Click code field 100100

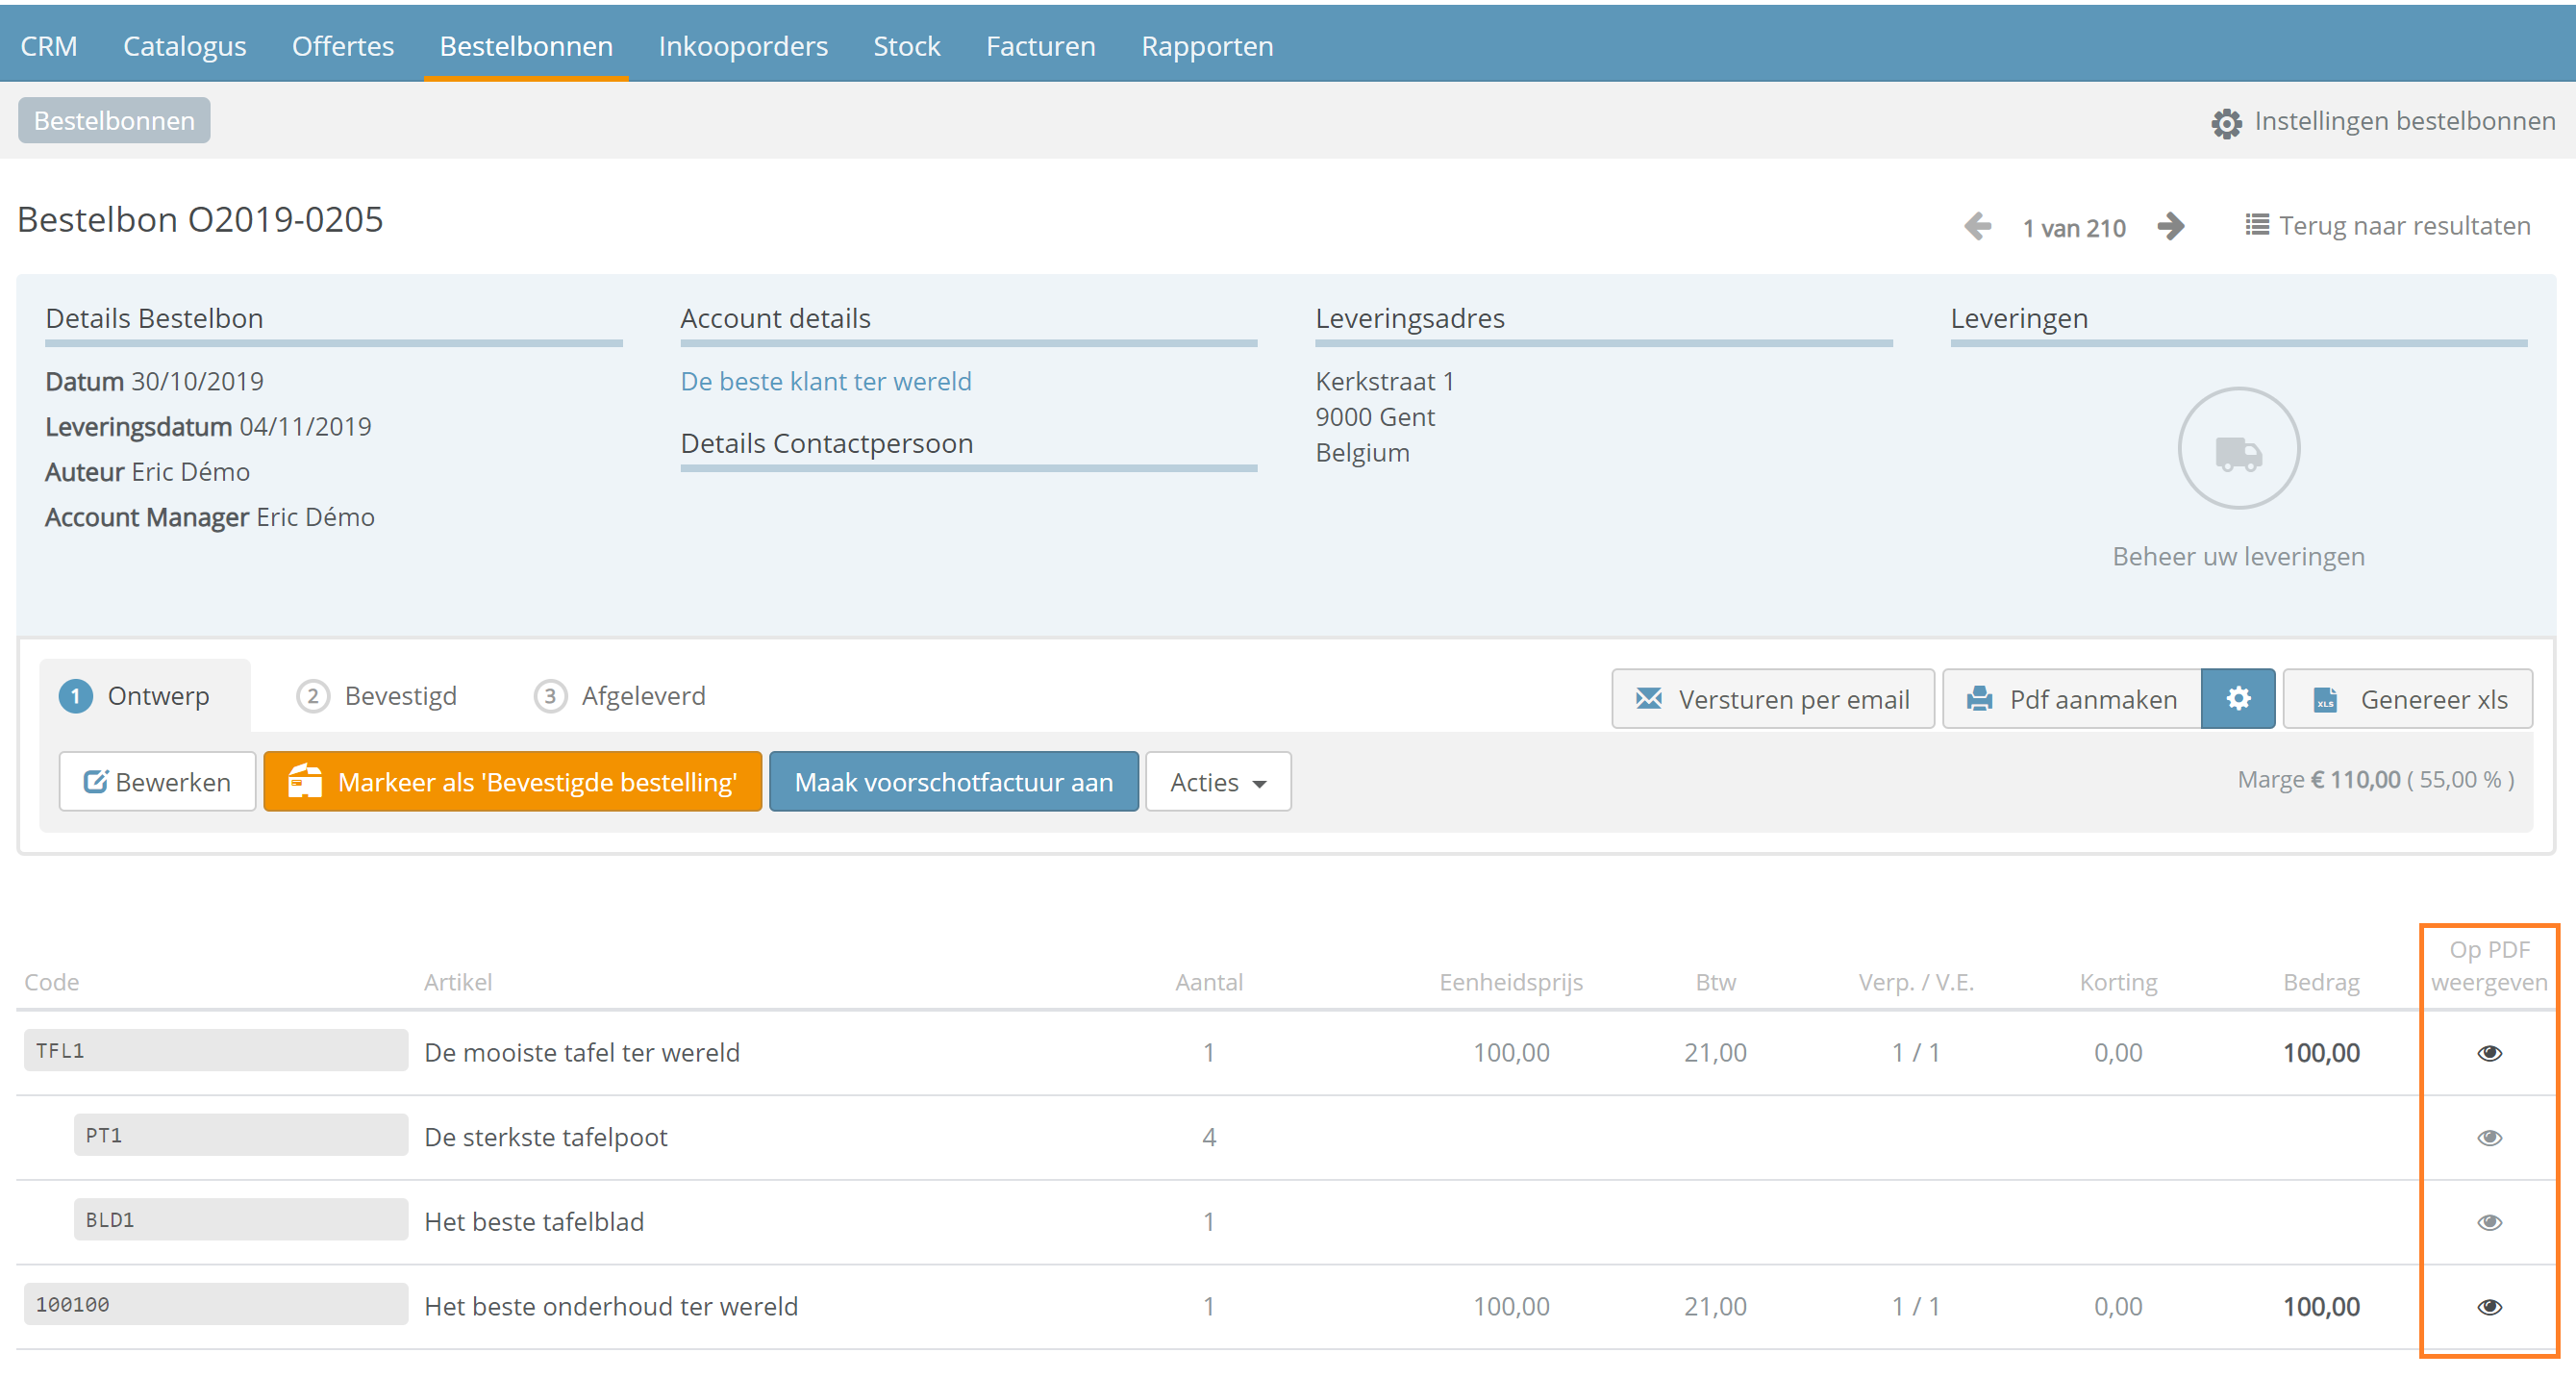pos(215,1304)
